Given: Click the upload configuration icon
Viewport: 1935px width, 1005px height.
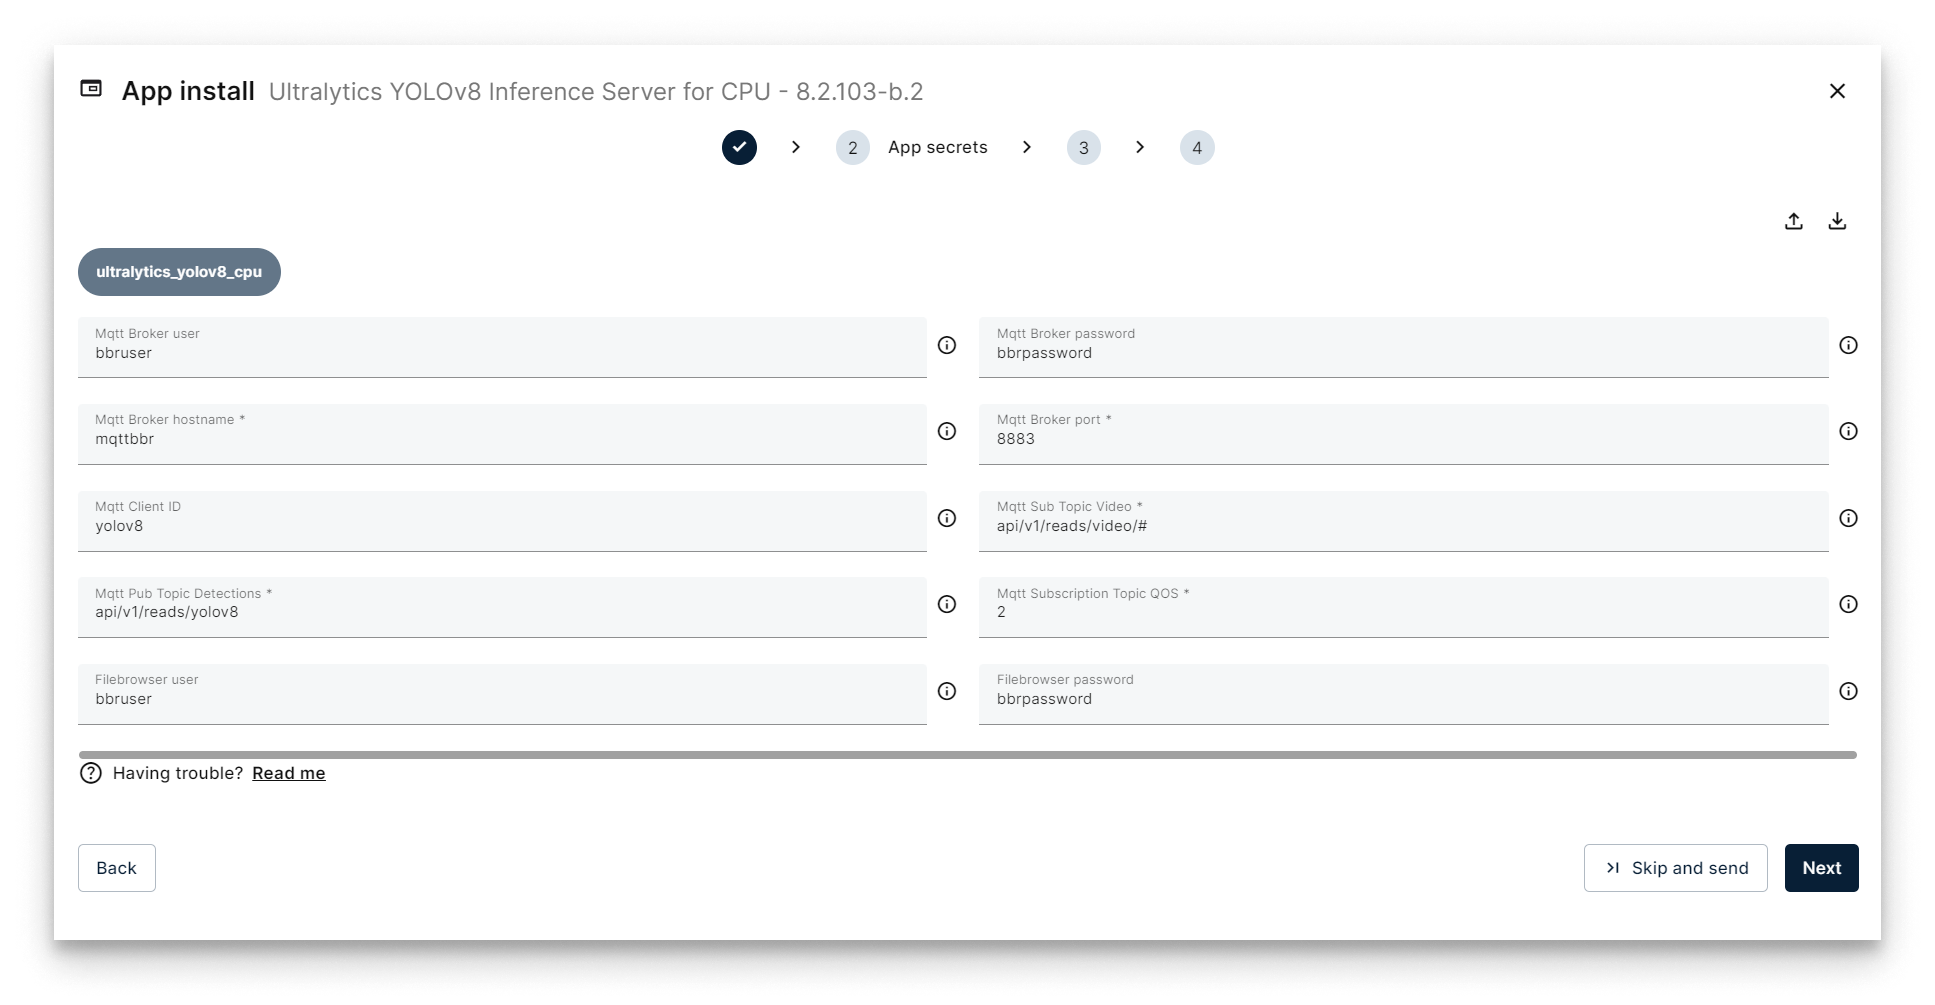Looking at the screenshot, I should (1793, 221).
